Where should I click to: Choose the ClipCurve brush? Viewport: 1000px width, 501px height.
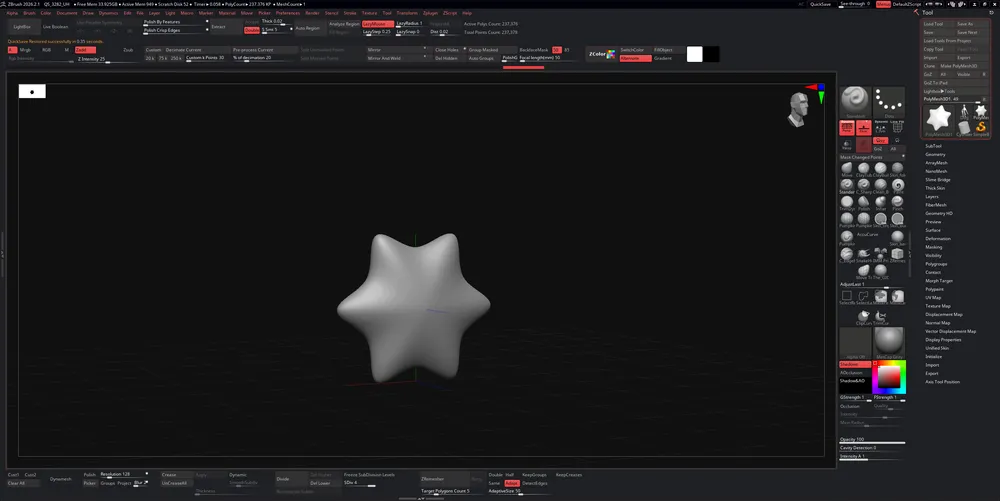pyautogui.click(x=864, y=317)
